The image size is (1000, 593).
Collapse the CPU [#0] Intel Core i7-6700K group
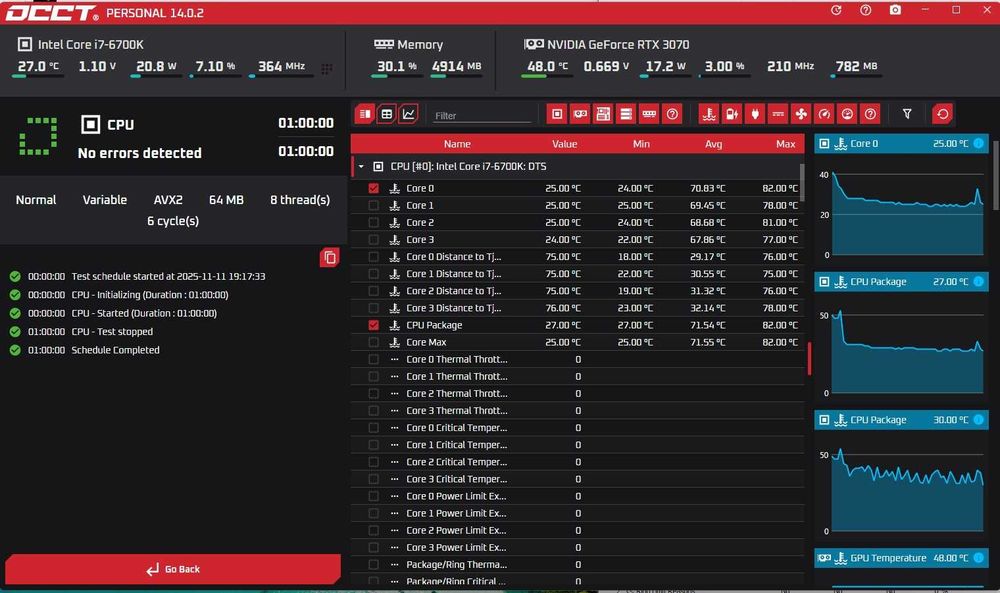361,166
